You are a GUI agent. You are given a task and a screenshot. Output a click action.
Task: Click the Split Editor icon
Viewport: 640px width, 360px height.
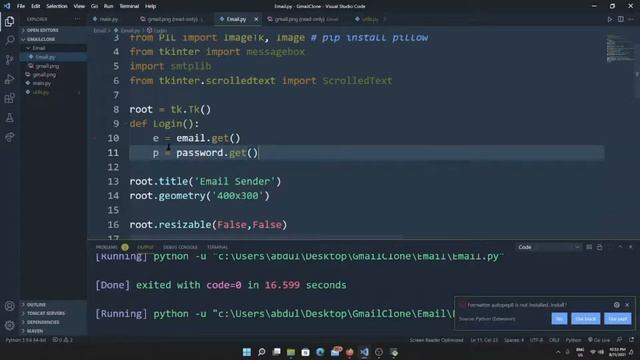point(620,19)
